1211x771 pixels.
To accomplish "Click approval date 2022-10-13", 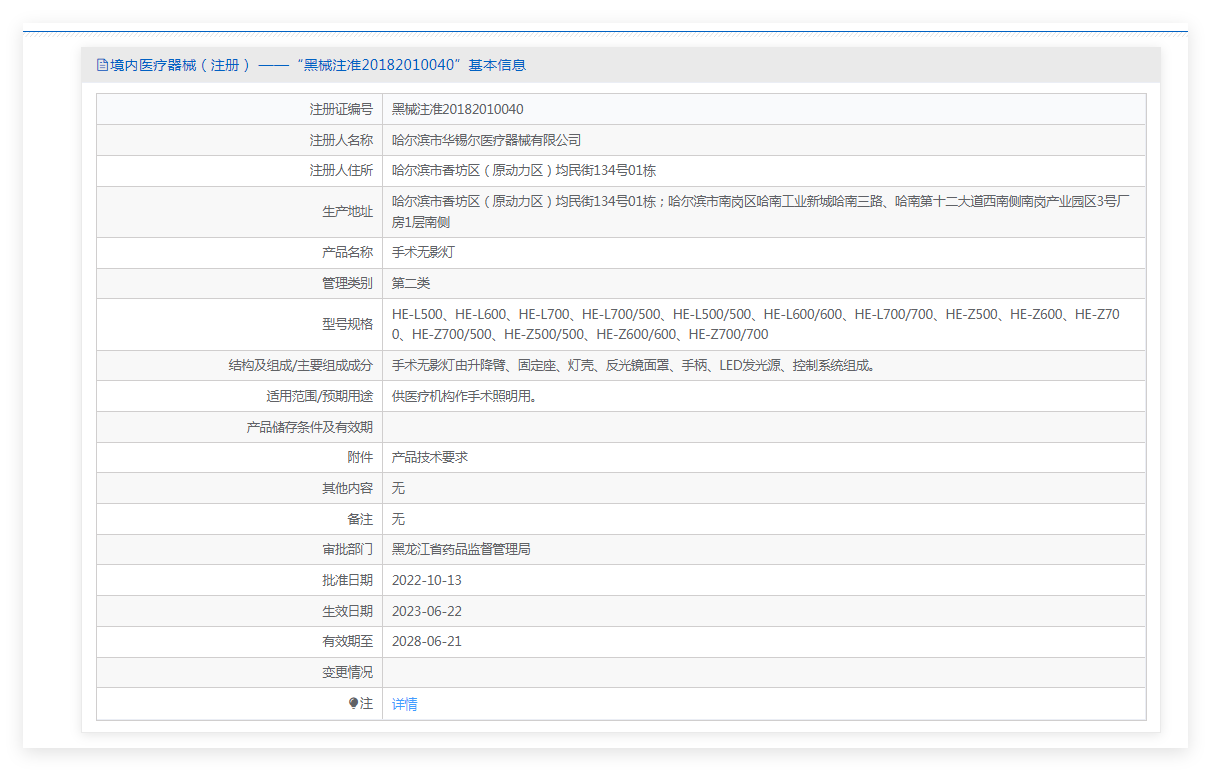I will click(x=427, y=580).
